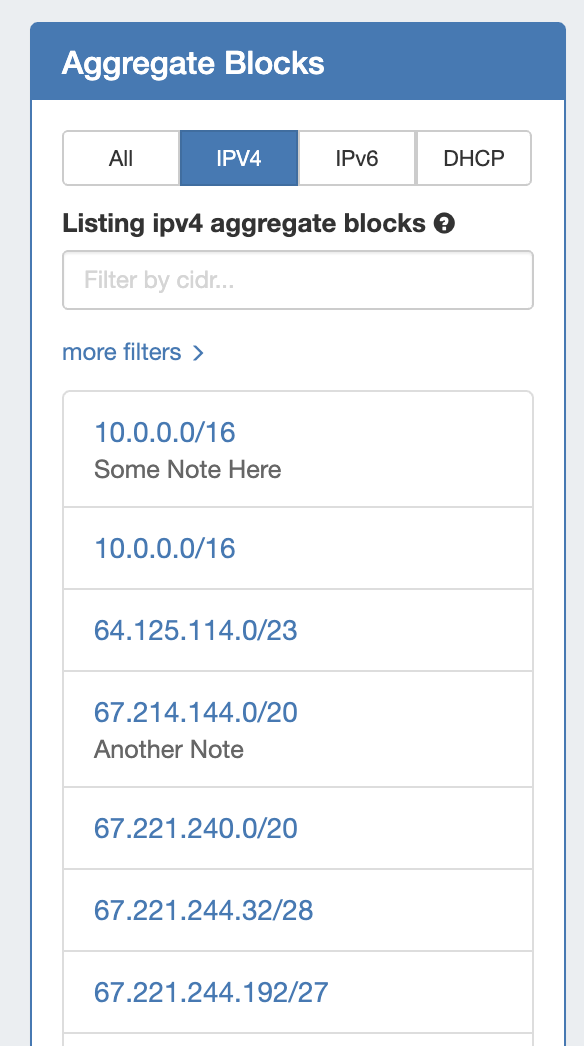This screenshot has height=1046, width=584.
Task: Select the IPV4 tab
Action: point(239,158)
